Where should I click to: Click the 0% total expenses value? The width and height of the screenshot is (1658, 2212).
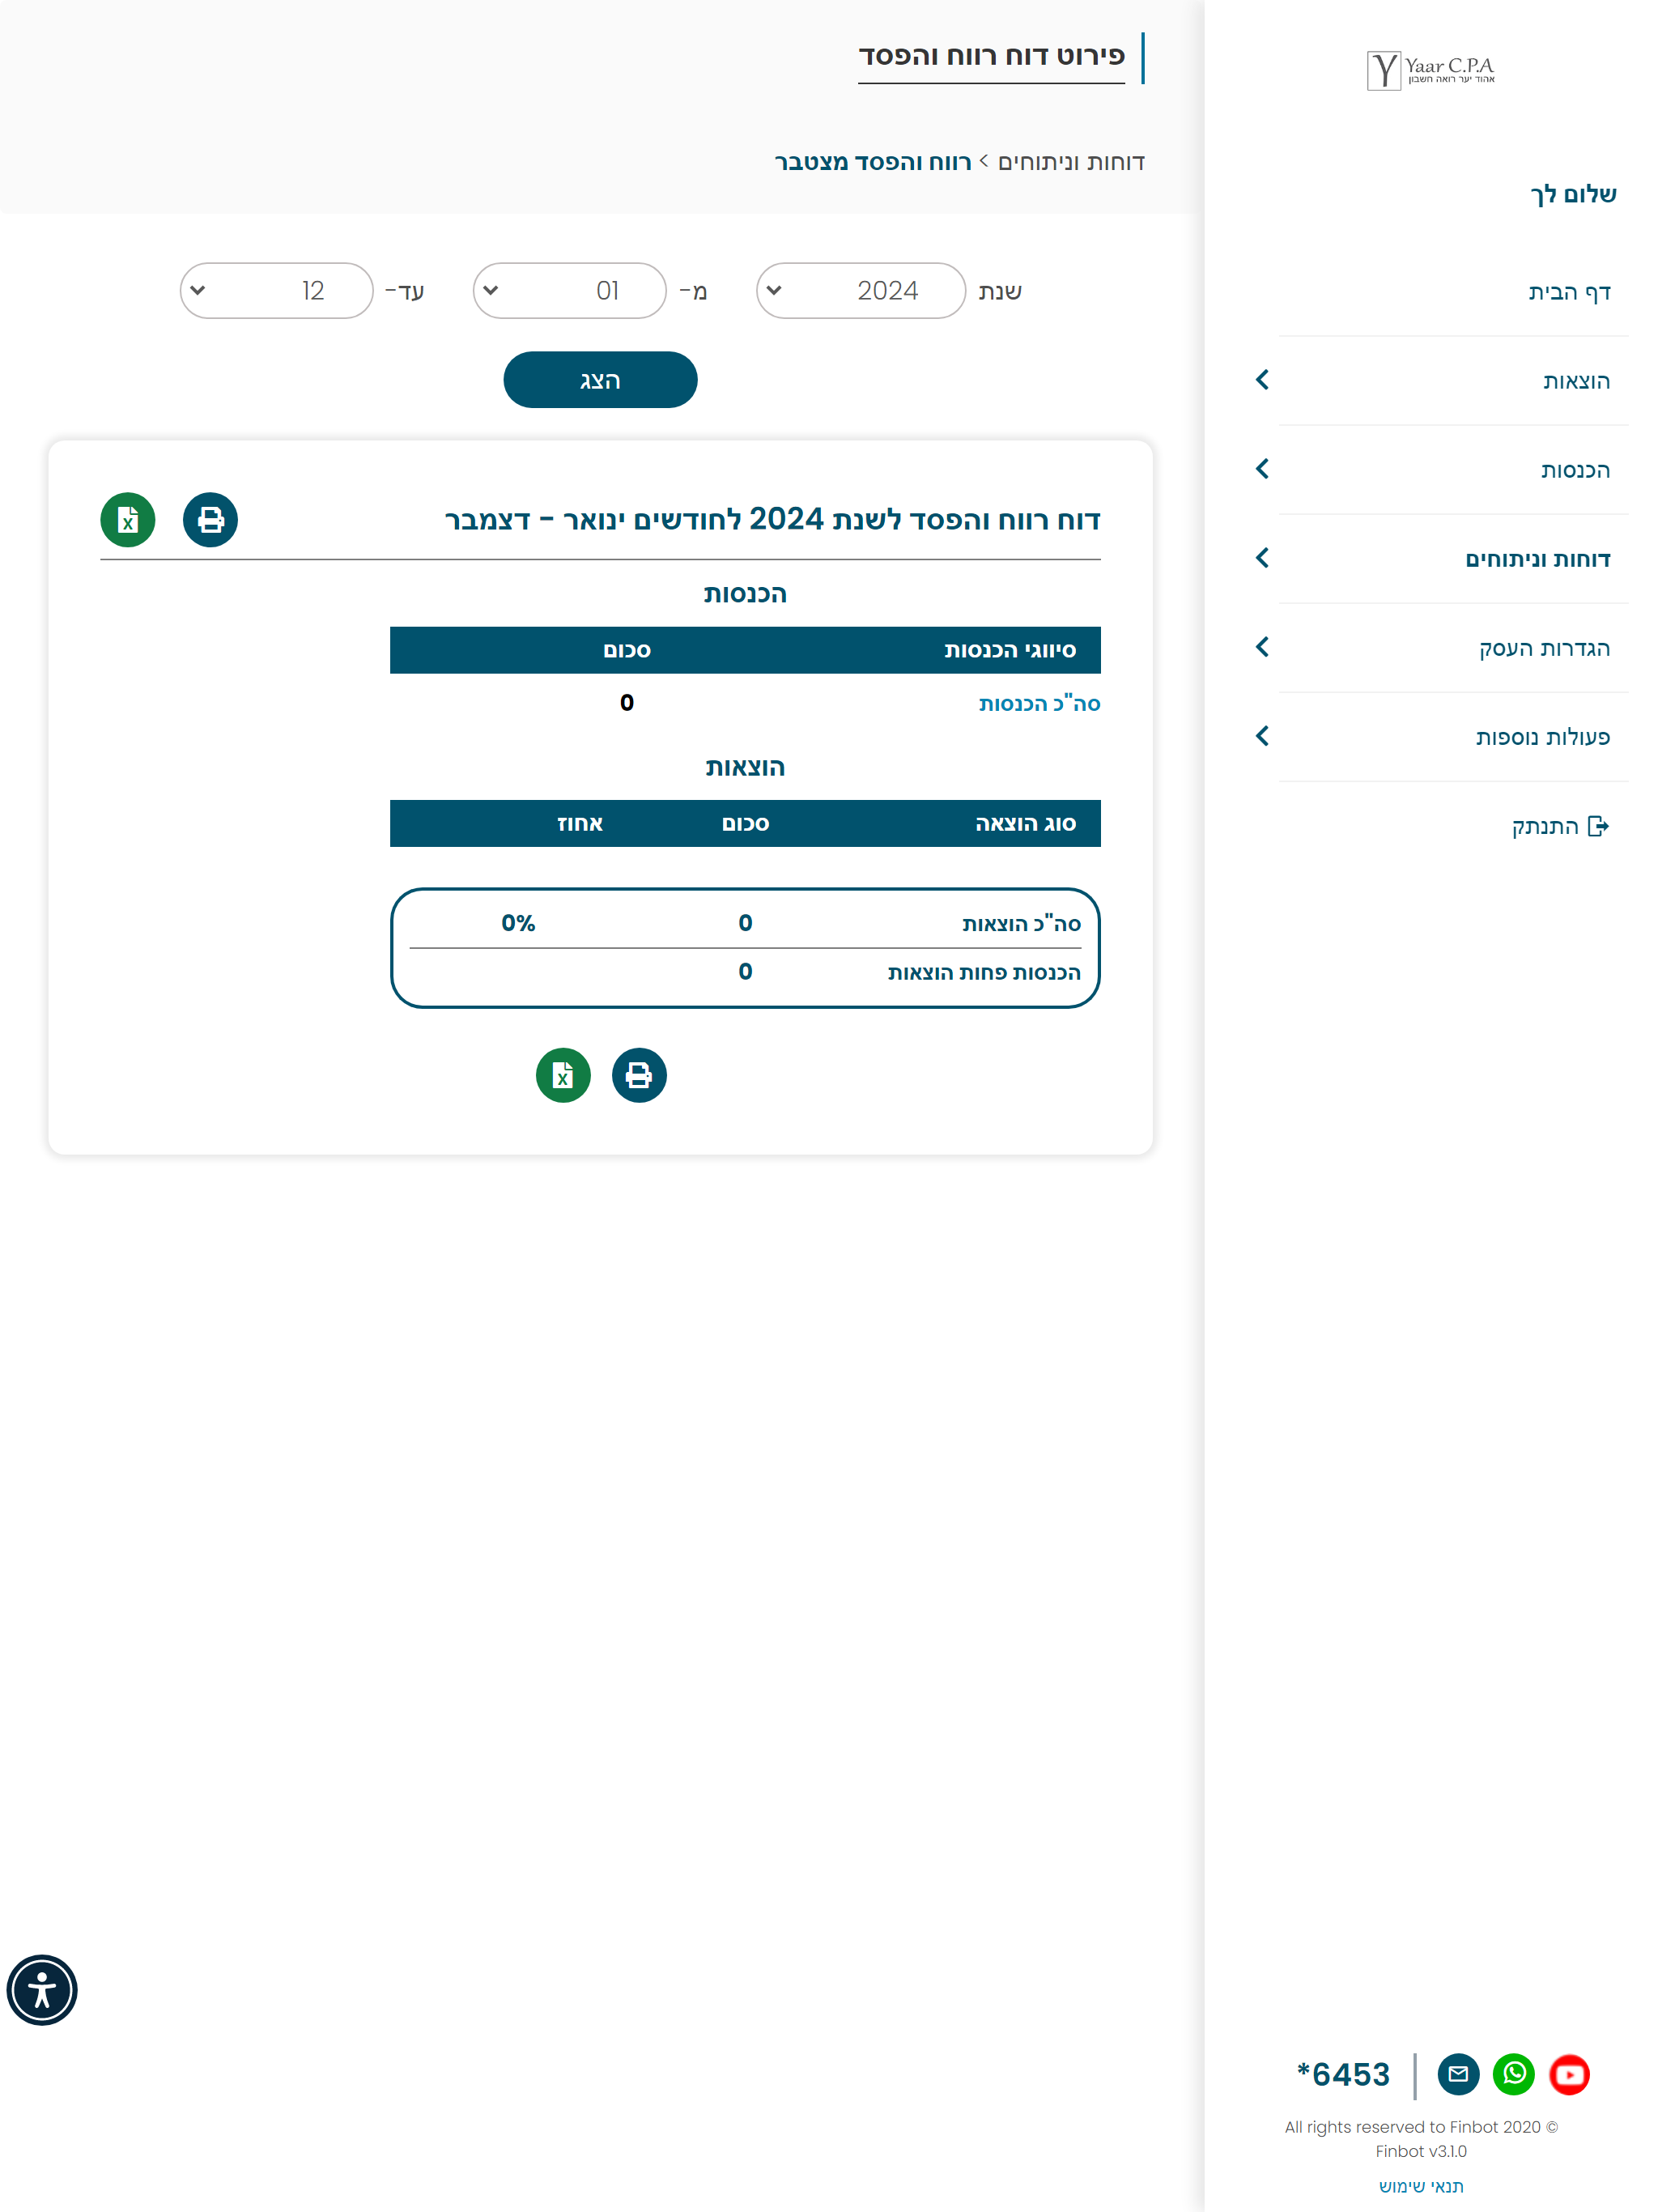click(518, 923)
